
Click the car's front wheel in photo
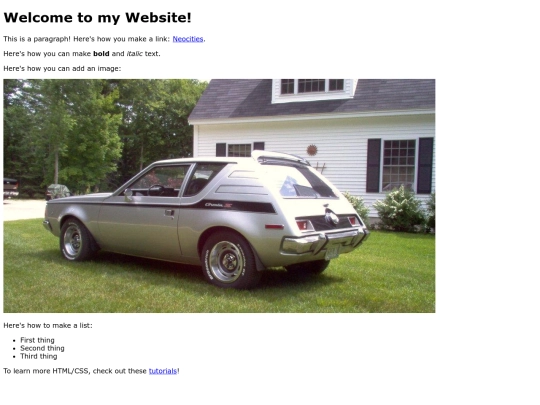[x=74, y=240]
